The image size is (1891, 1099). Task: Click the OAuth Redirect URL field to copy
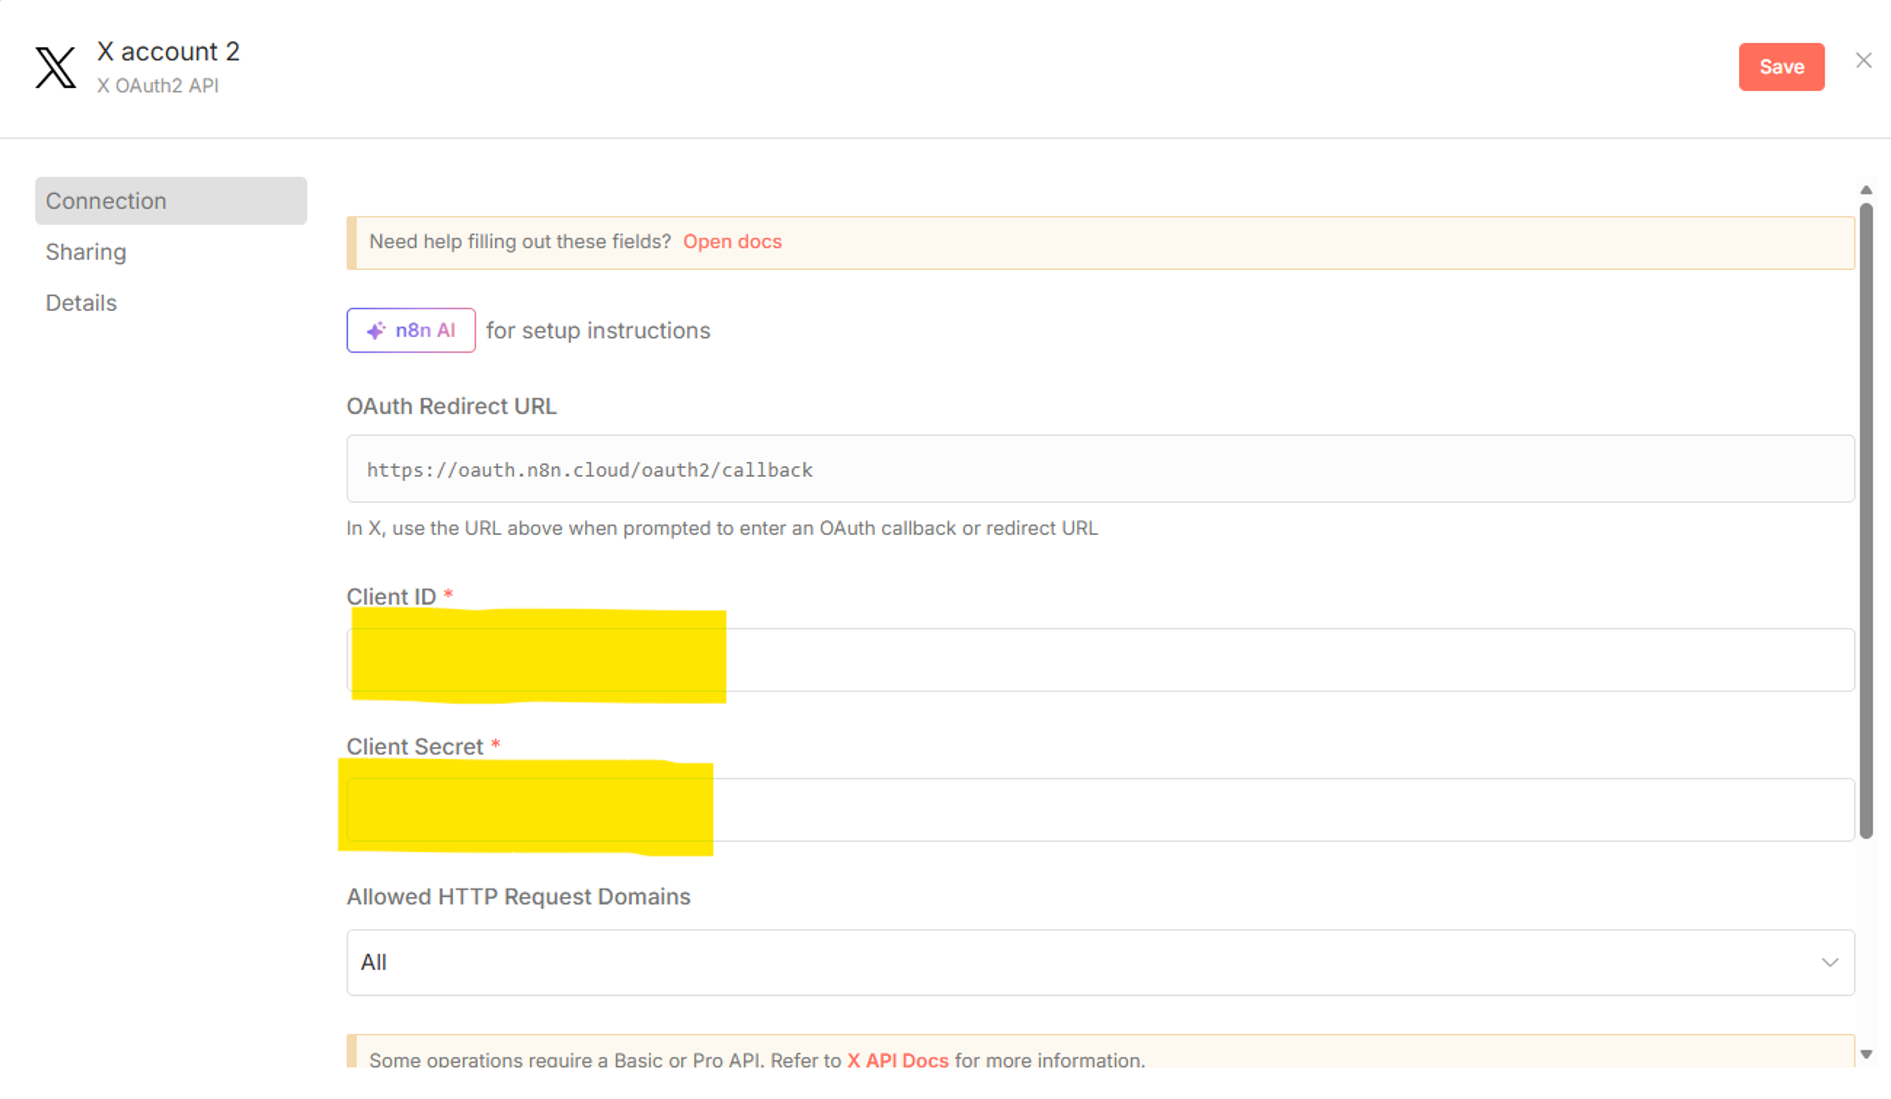click(1098, 469)
